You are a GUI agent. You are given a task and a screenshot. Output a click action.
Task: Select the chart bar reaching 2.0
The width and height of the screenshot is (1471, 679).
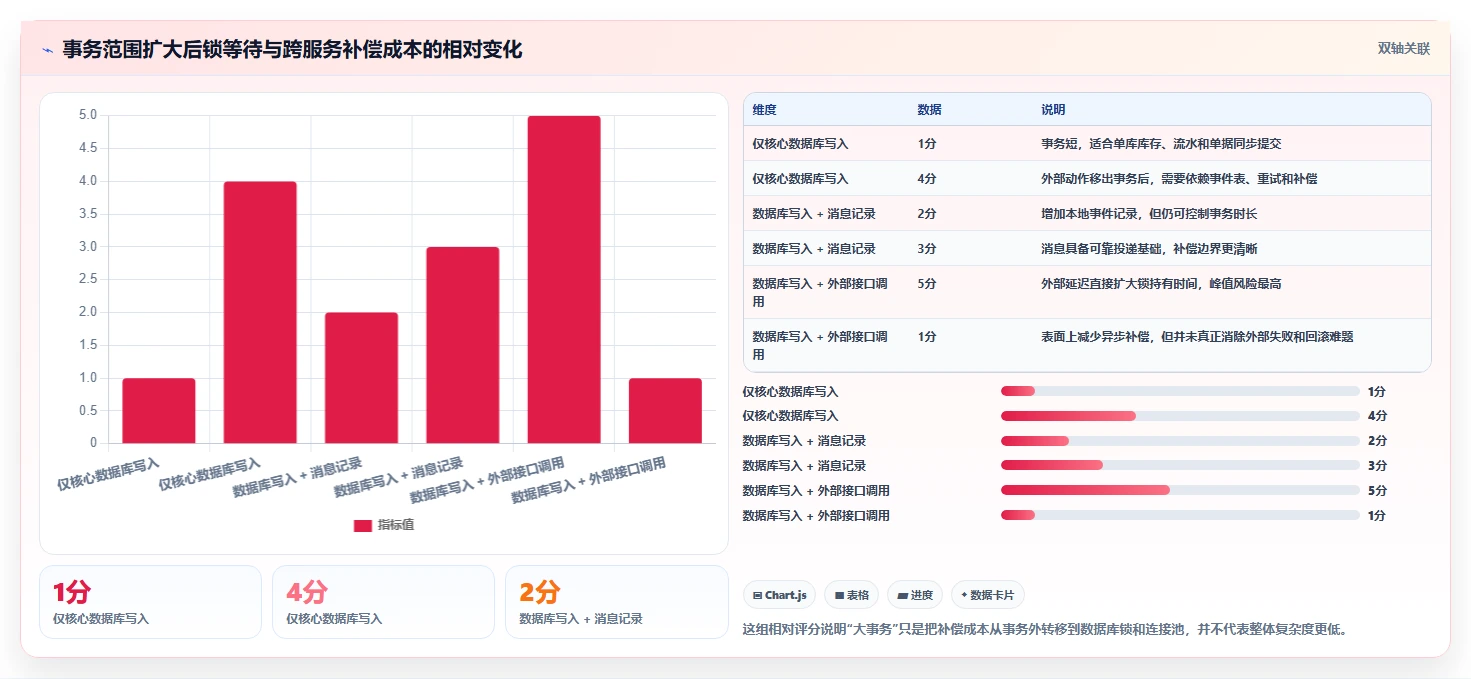coord(361,378)
